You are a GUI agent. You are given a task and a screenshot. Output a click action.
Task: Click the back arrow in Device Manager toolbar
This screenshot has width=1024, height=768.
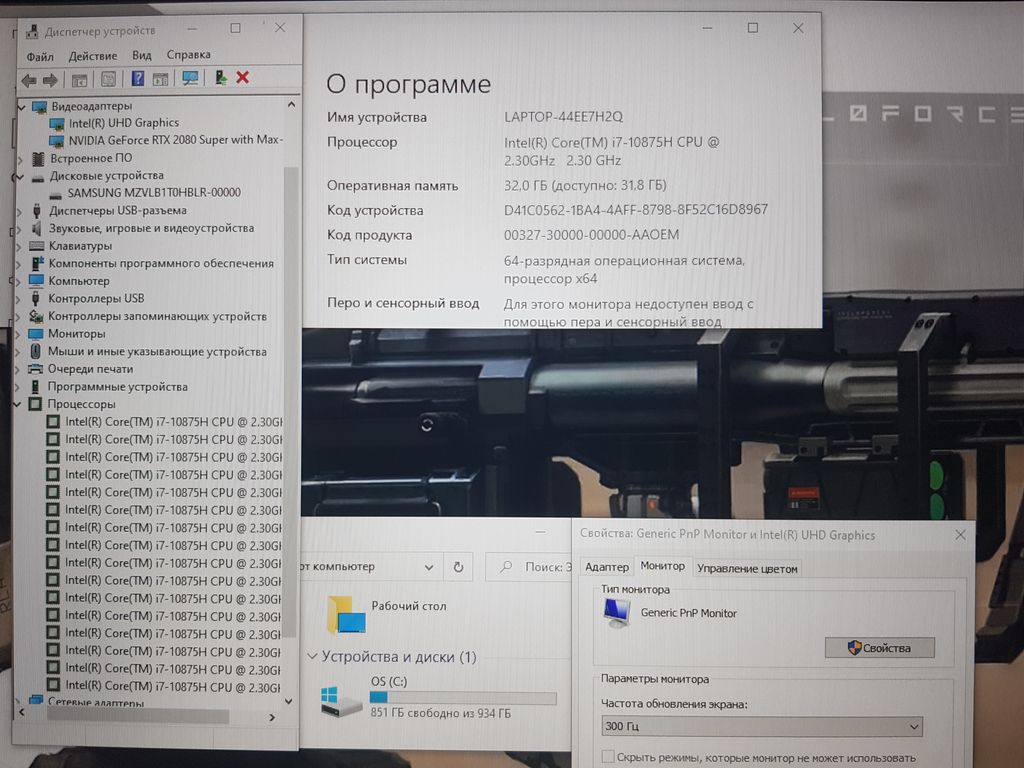28,79
